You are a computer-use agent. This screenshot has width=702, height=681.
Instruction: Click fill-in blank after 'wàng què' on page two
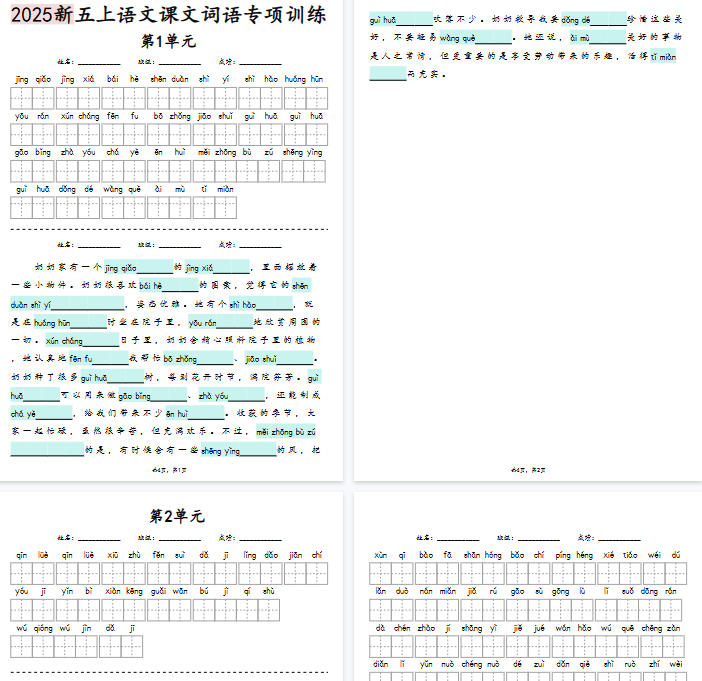click(493, 38)
